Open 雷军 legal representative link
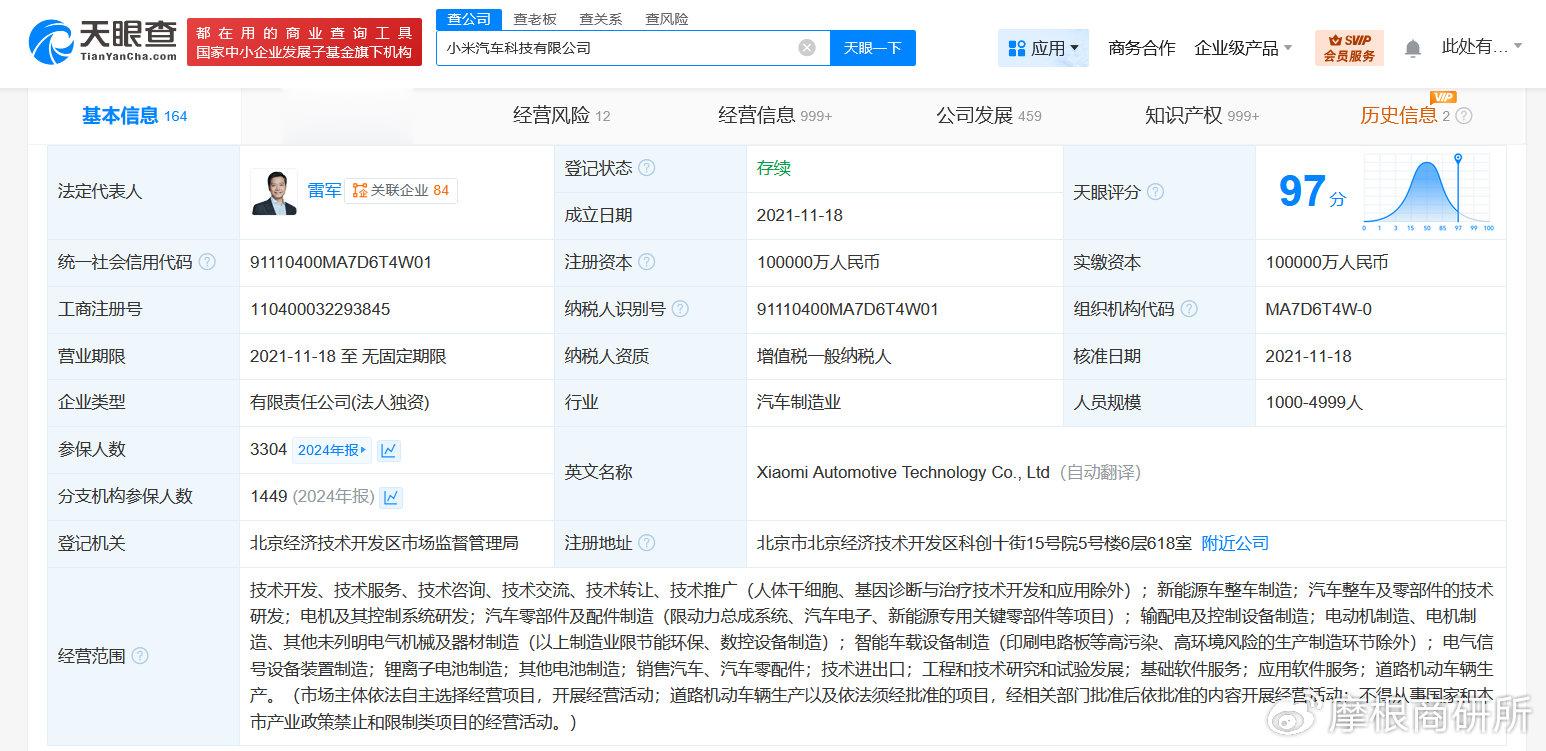This screenshot has width=1546, height=751. coord(324,190)
